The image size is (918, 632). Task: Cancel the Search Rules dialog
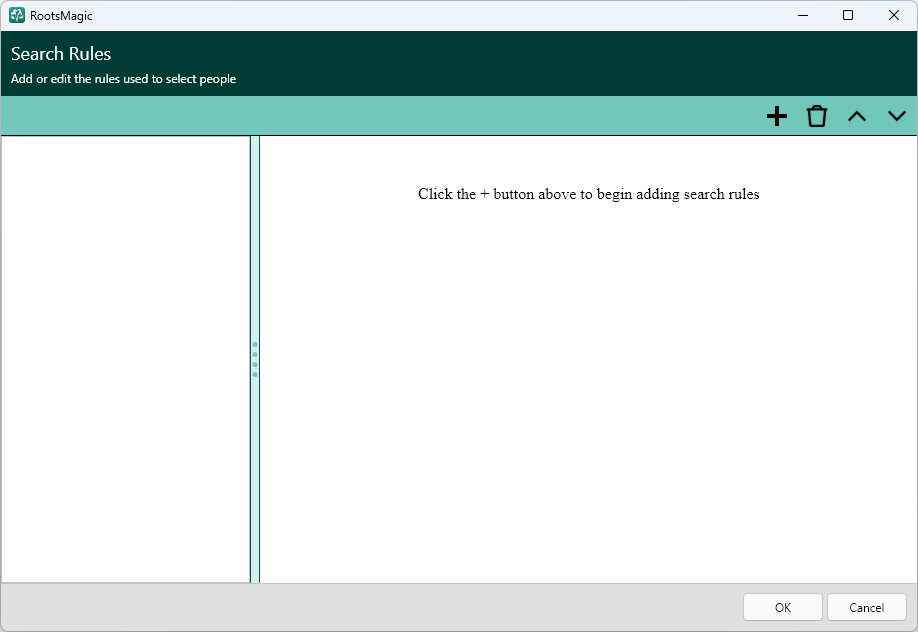point(866,607)
